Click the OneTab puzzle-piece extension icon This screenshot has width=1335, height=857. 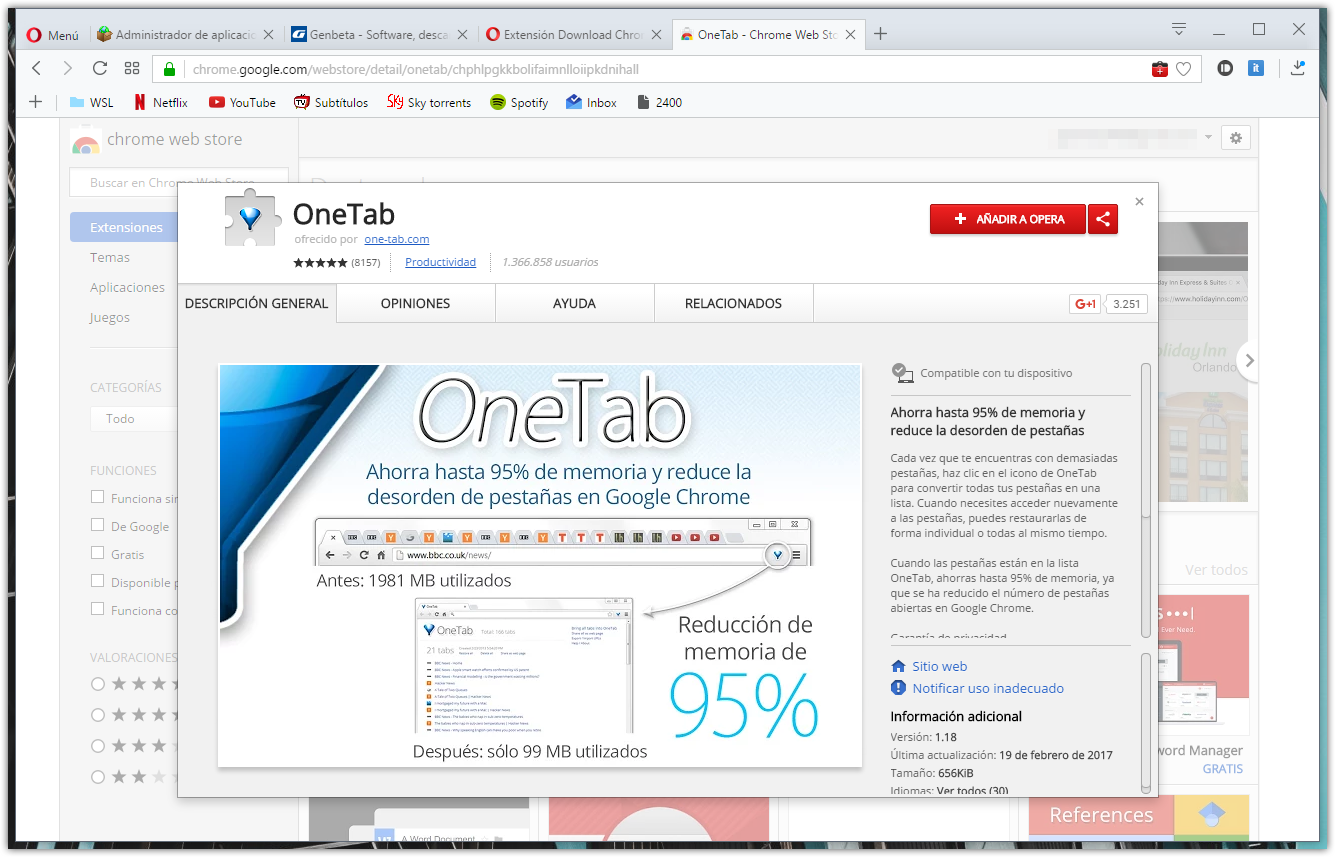click(x=250, y=217)
